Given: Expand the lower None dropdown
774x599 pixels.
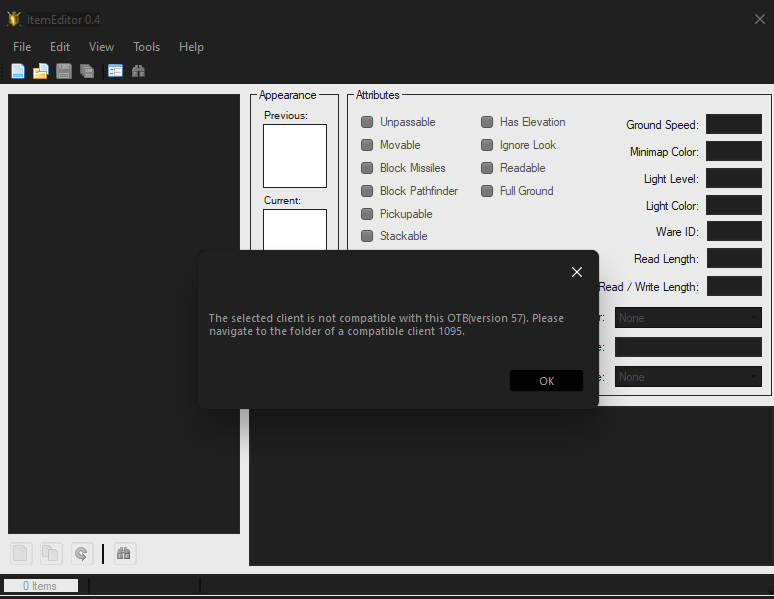Looking at the screenshot, I should click(688, 377).
